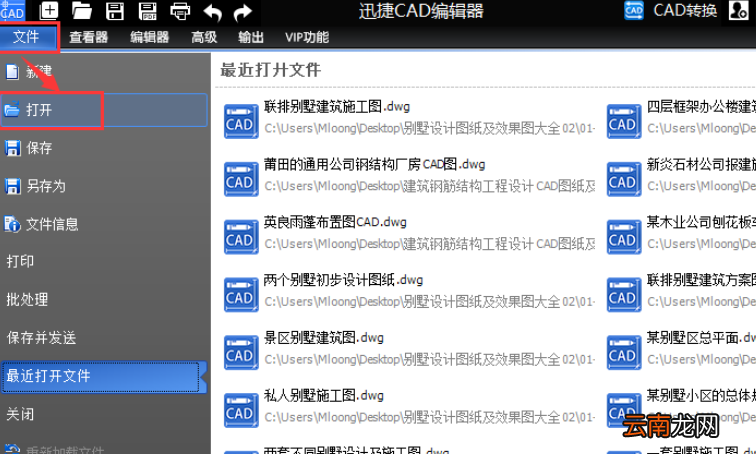This screenshot has height=454, width=756.
Task: Select 批处理 in the file menu
Action: (104, 299)
